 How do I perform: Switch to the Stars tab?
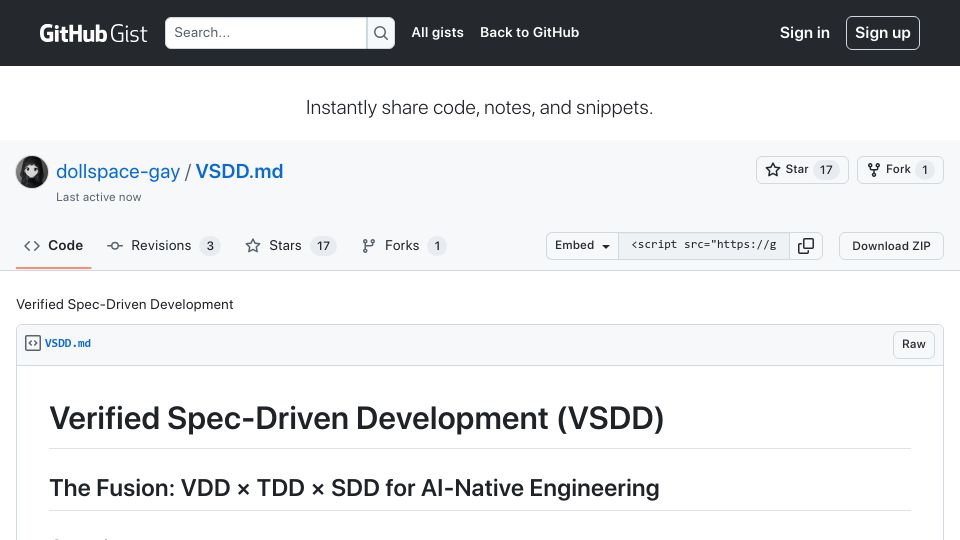click(x=290, y=246)
